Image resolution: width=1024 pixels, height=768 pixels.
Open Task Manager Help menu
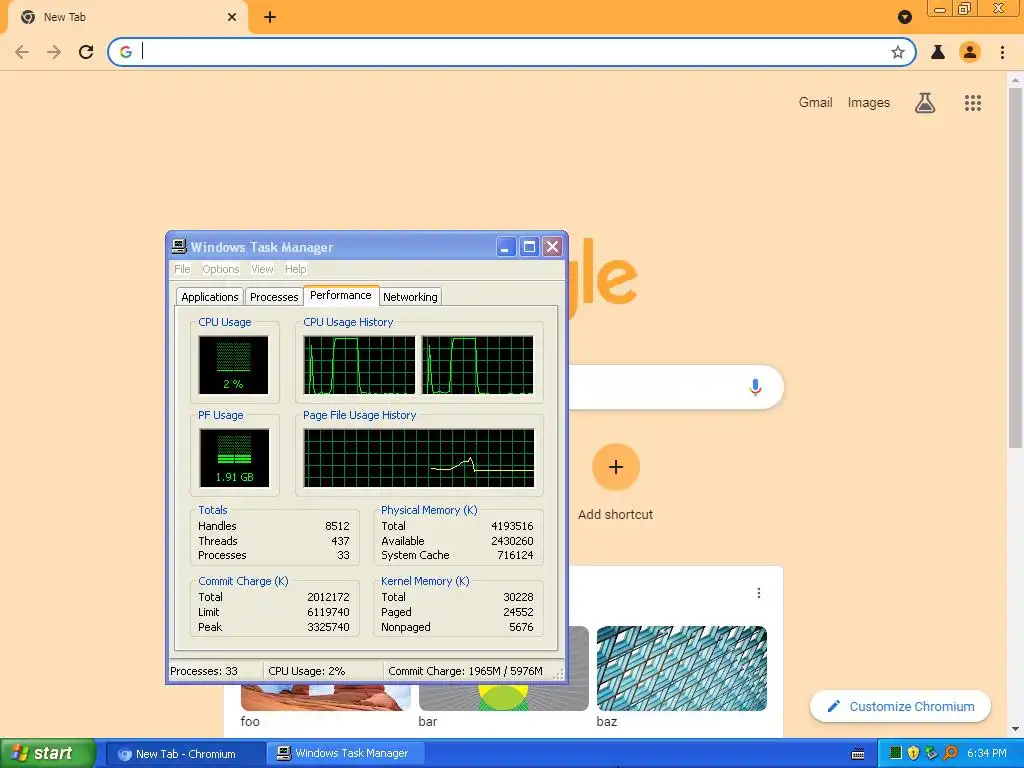[295, 269]
